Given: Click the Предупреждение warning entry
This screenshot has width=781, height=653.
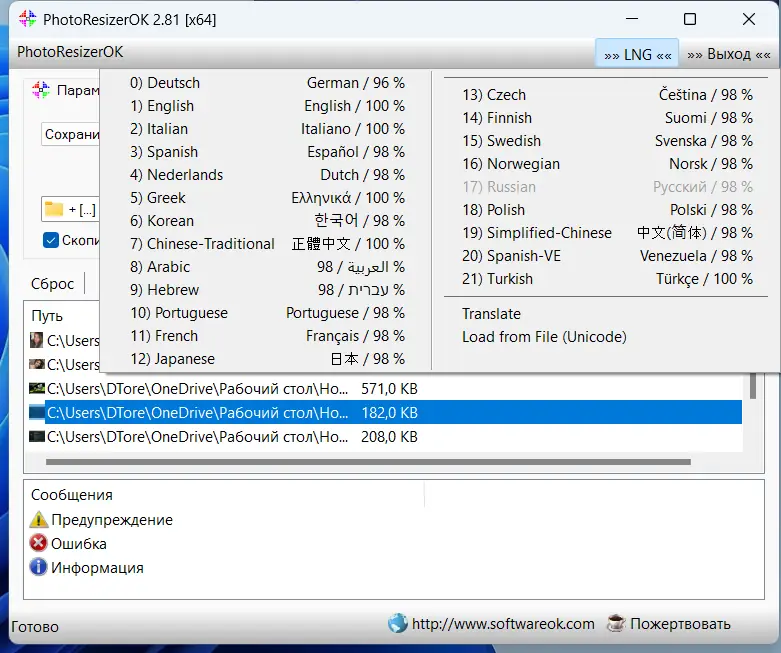Looking at the screenshot, I should click(112, 520).
